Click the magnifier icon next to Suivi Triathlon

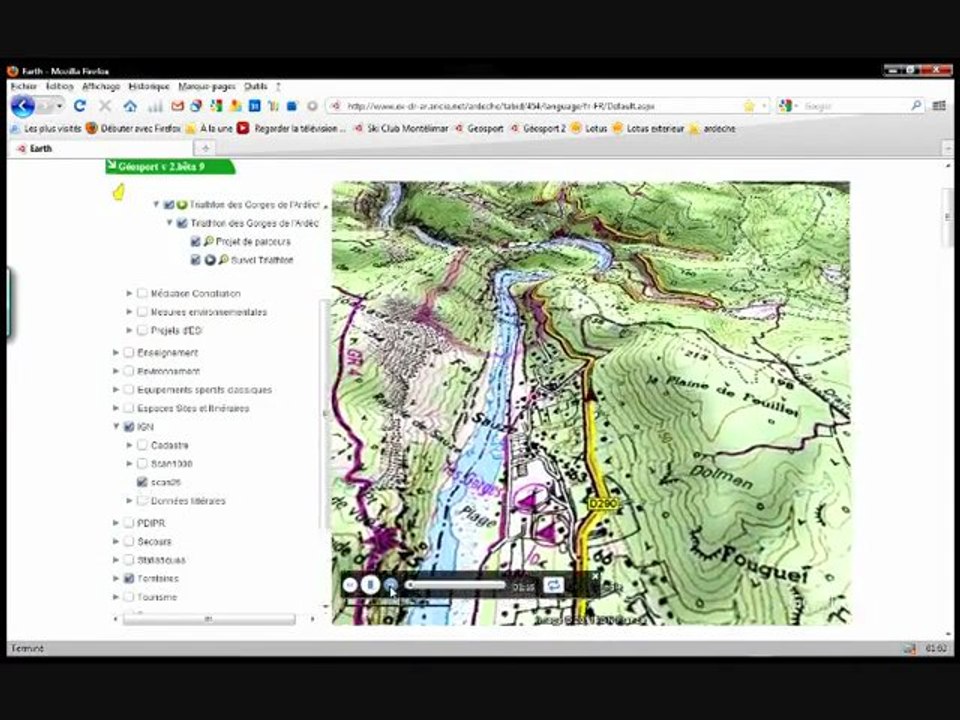pyautogui.click(x=223, y=260)
